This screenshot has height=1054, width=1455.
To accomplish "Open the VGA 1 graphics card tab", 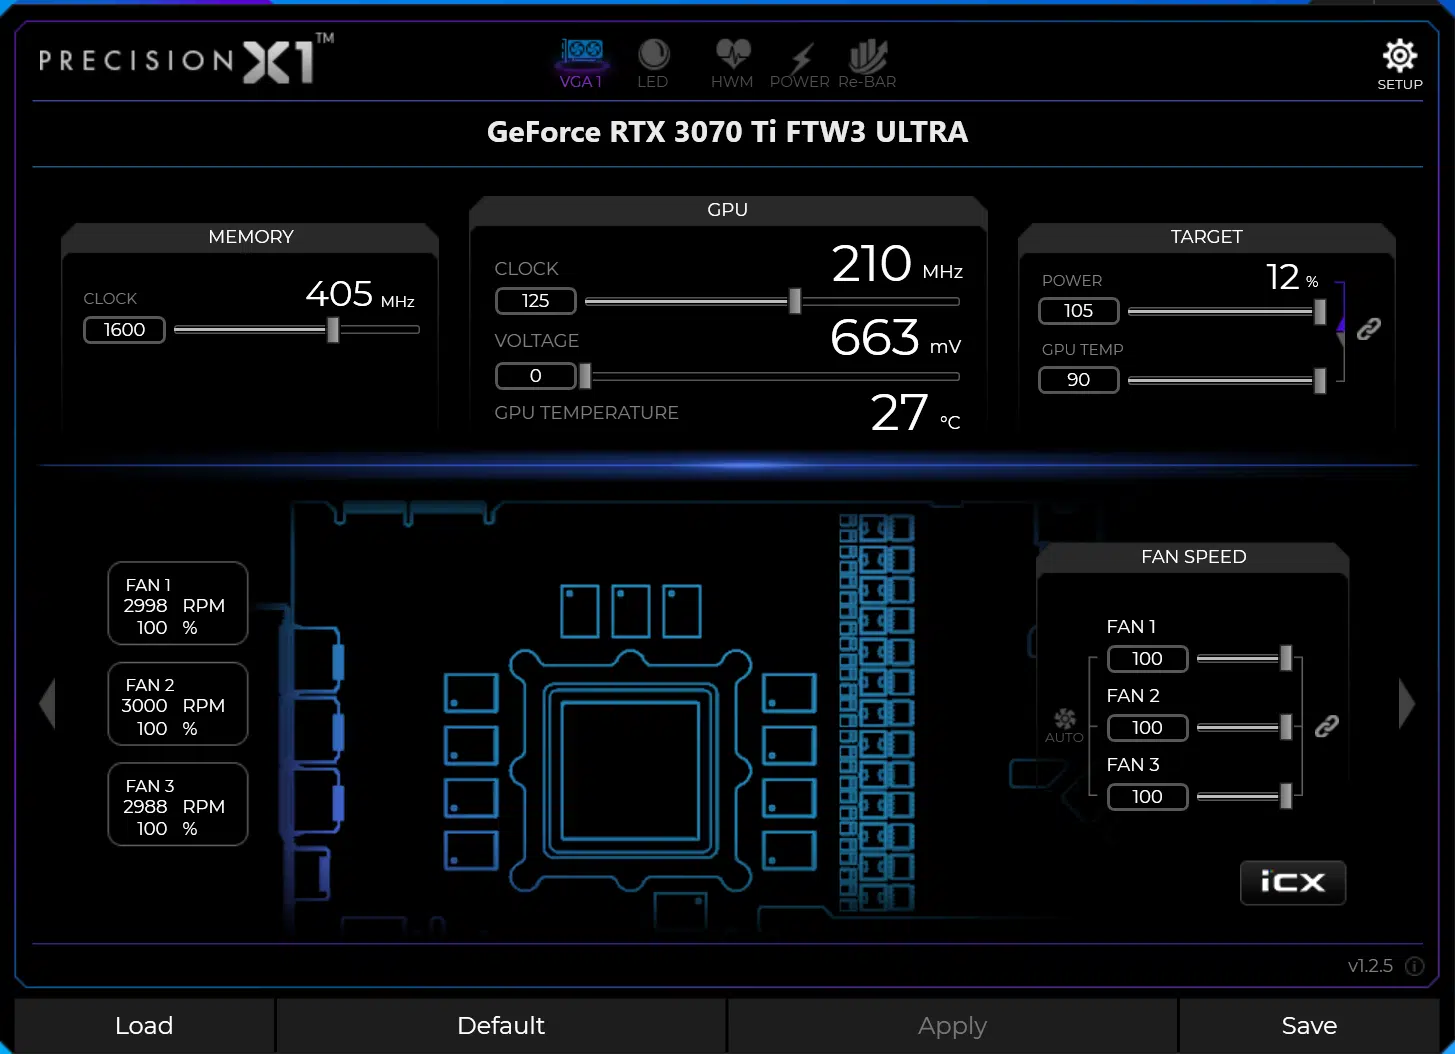I will (x=581, y=64).
